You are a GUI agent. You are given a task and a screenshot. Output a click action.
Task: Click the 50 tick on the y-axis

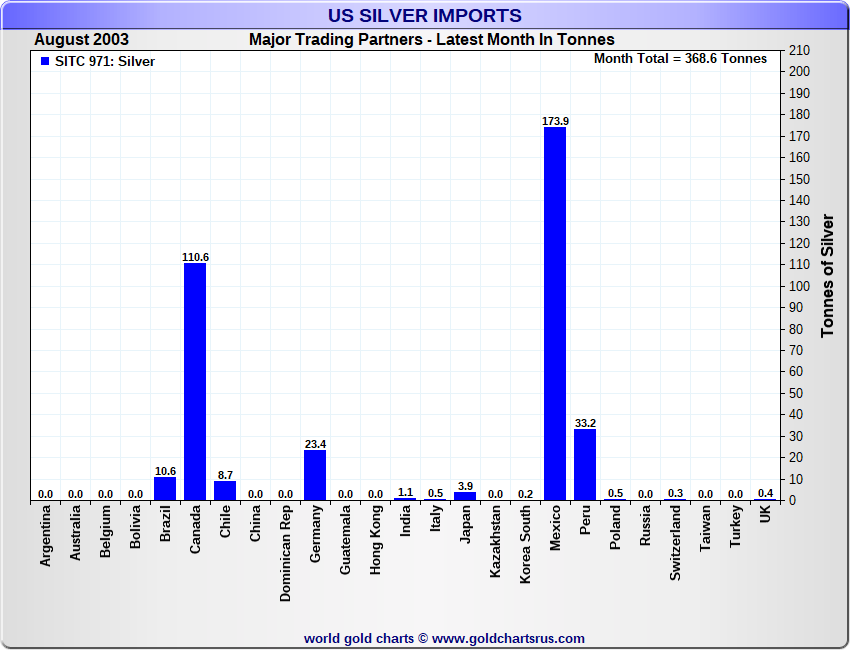(x=796, y=393)
